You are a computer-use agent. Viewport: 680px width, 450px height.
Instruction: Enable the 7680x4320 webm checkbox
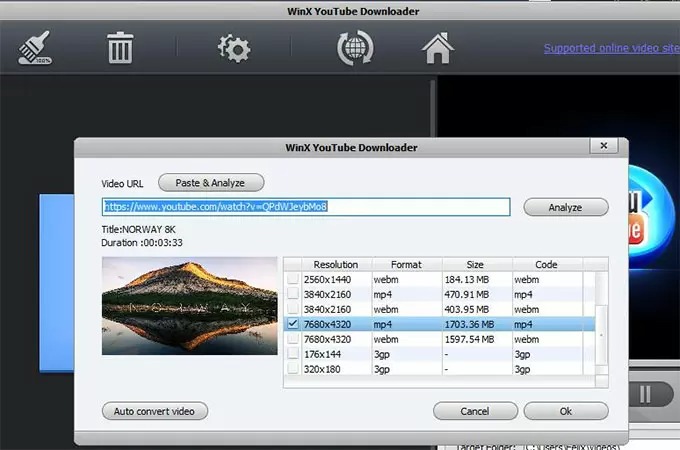click(x=293, y=339)
